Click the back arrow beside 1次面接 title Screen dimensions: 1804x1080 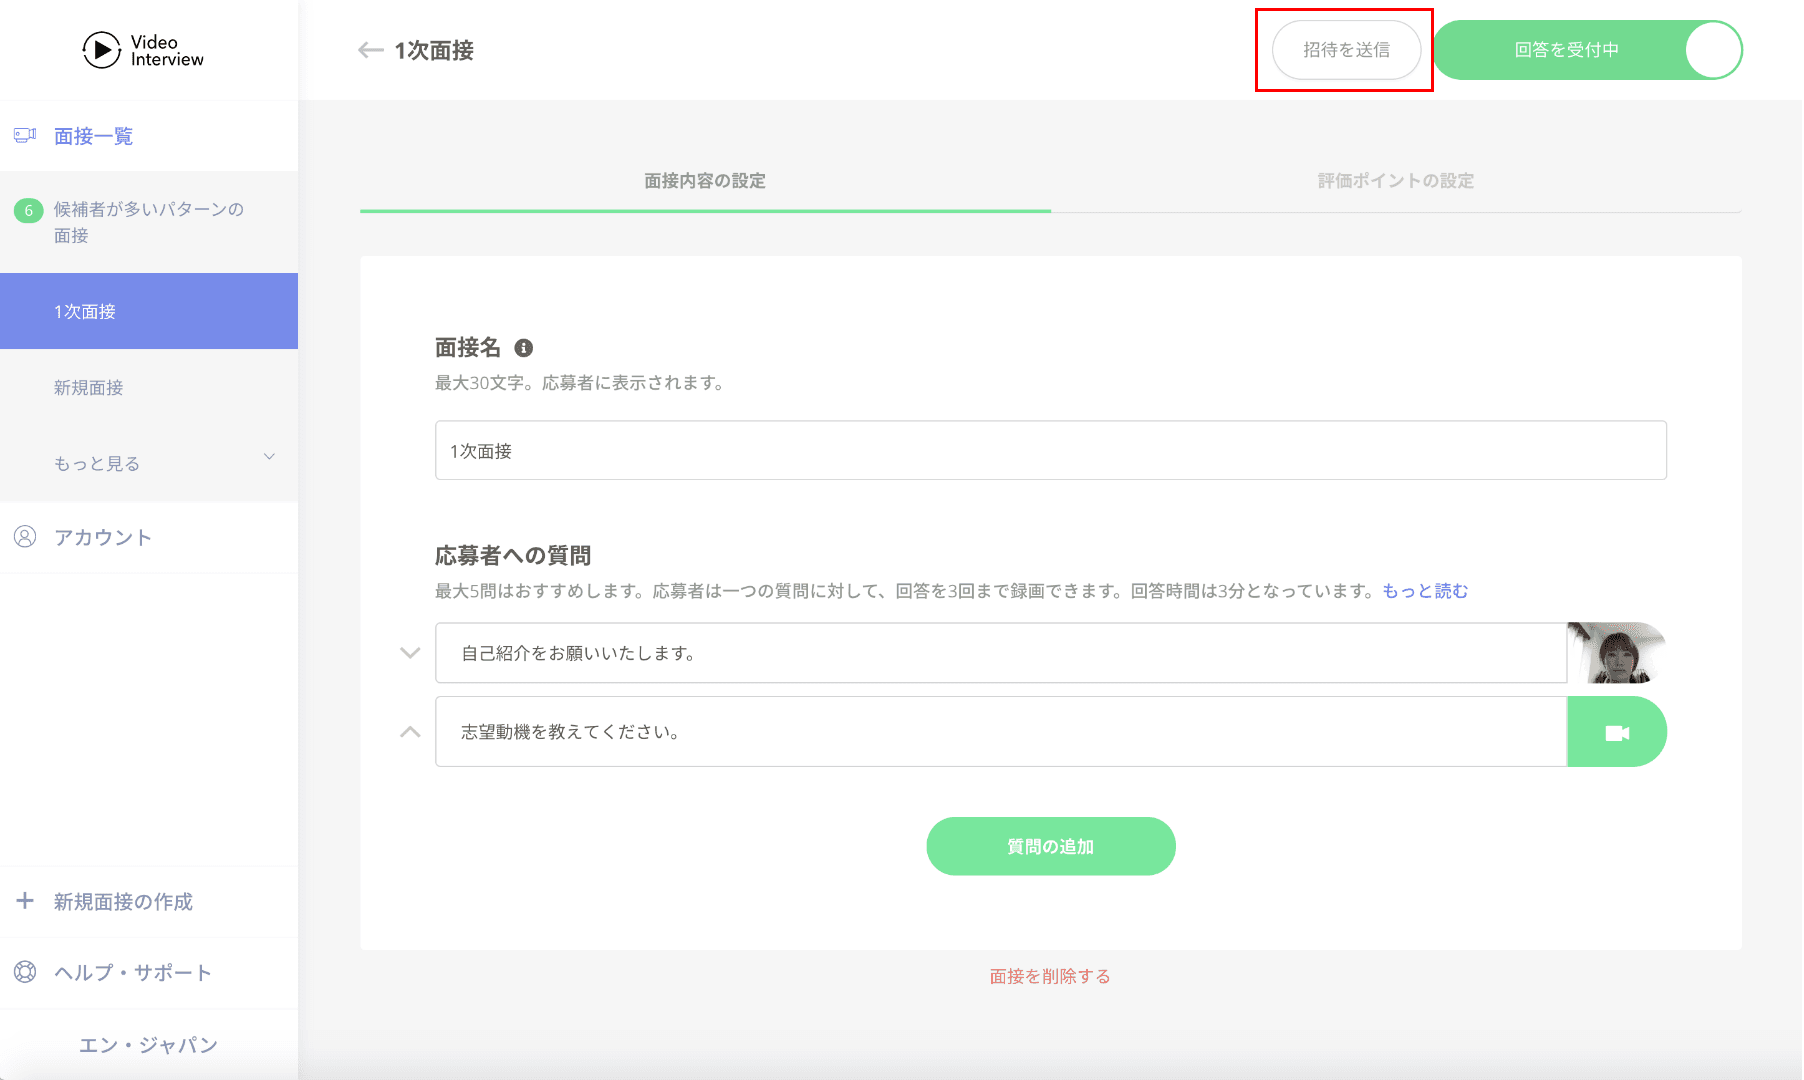pyautogui.click(x=370, y=50)
